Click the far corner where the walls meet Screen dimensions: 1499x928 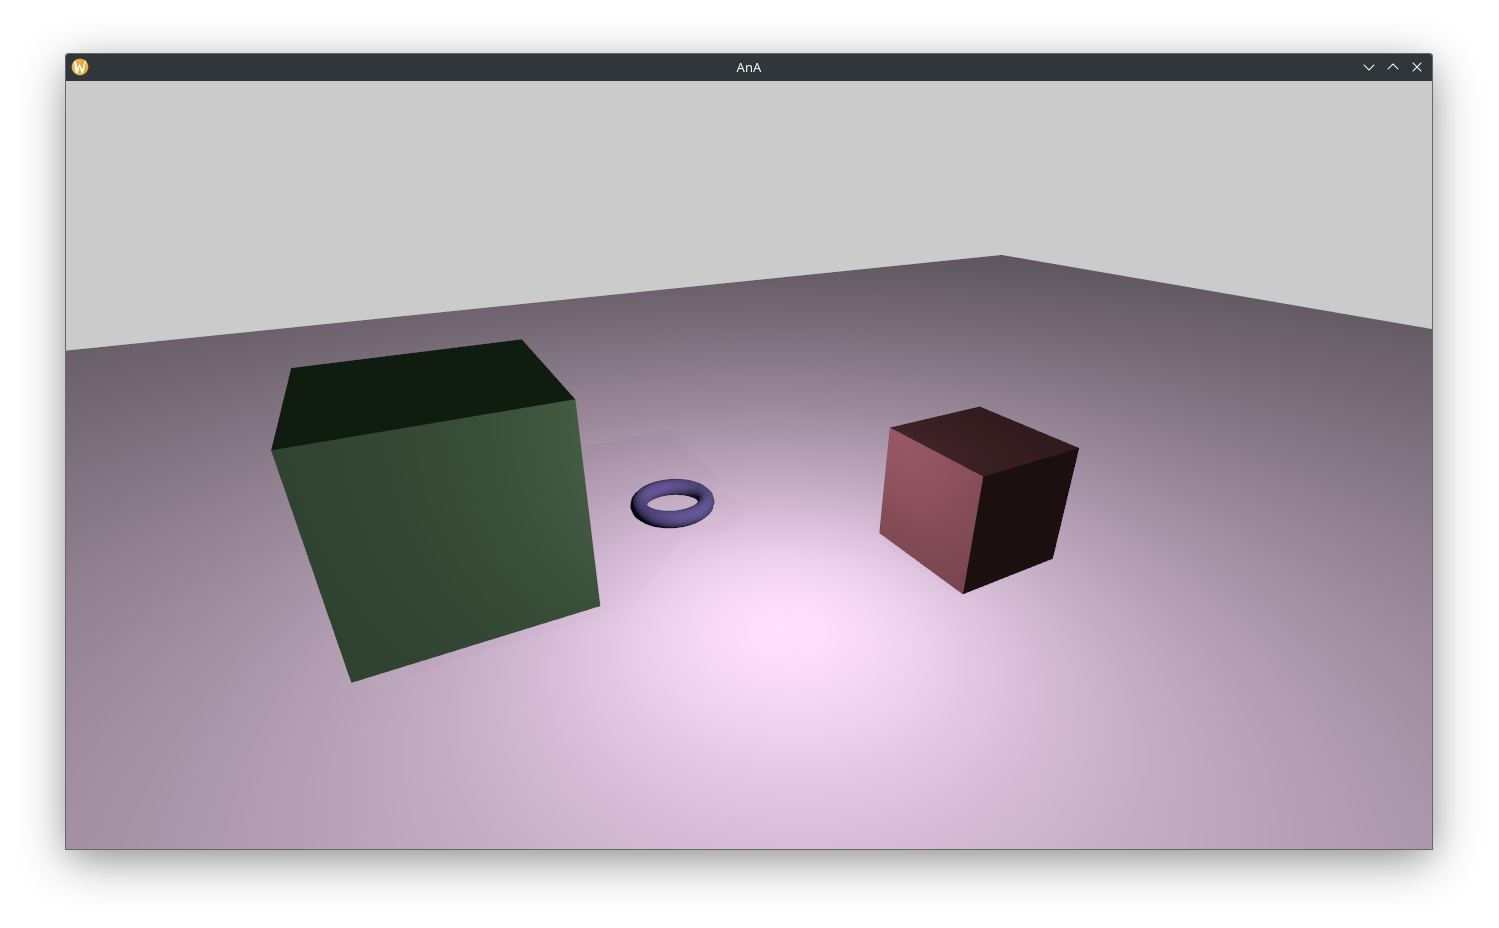tap(1000, 256)
